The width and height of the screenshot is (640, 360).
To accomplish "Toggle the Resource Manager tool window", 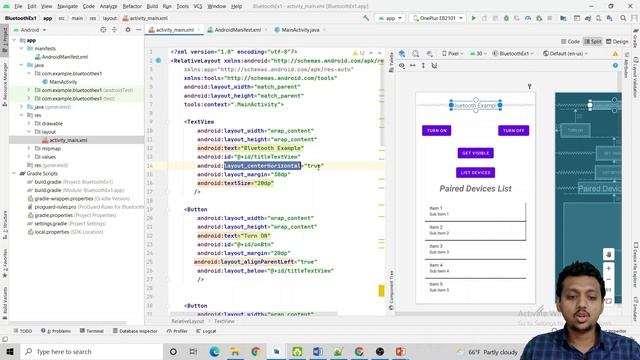I will coord(4,84).
